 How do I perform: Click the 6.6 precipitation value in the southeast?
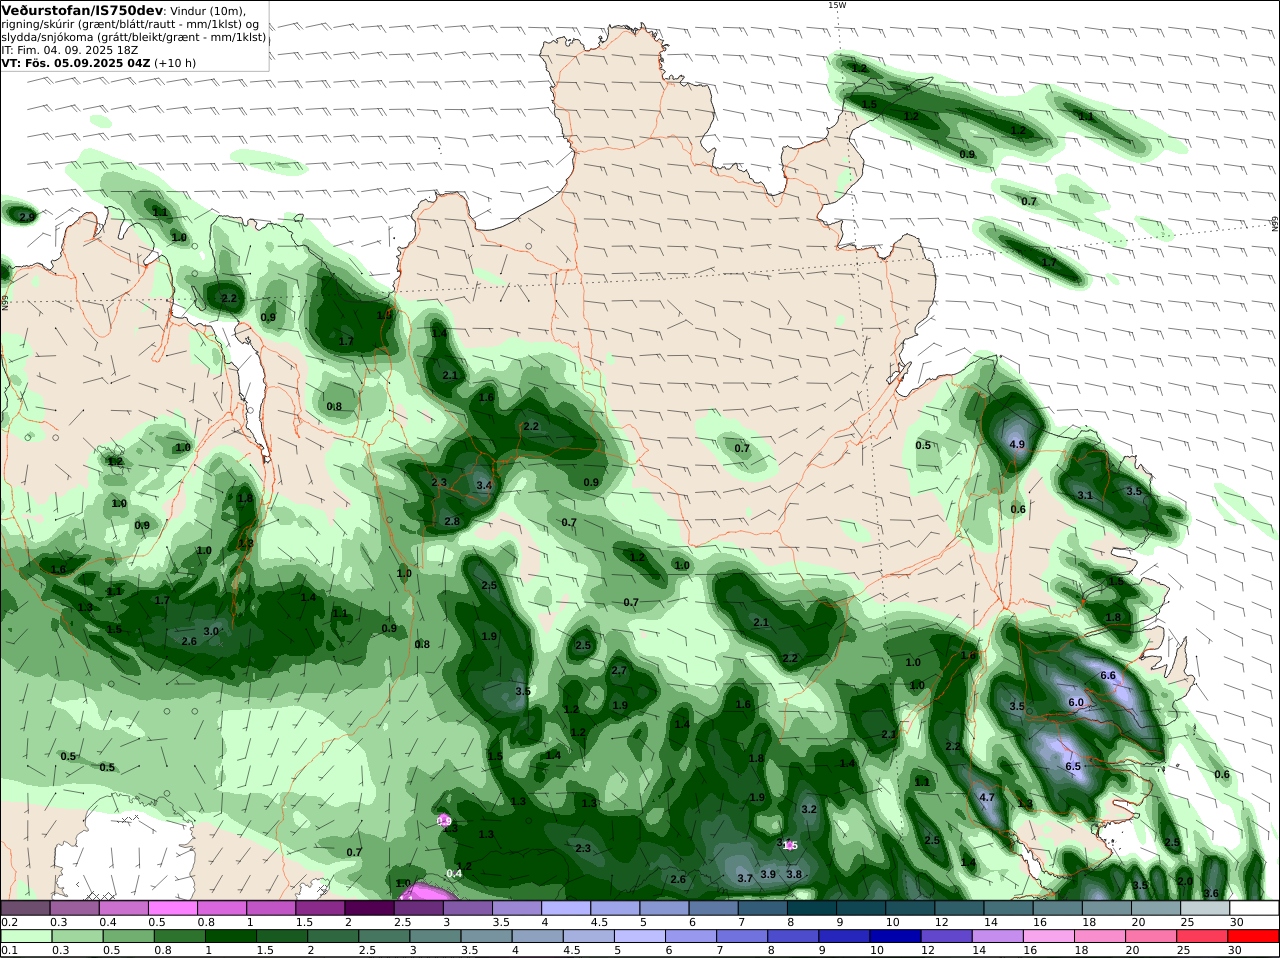(1108, 676)
